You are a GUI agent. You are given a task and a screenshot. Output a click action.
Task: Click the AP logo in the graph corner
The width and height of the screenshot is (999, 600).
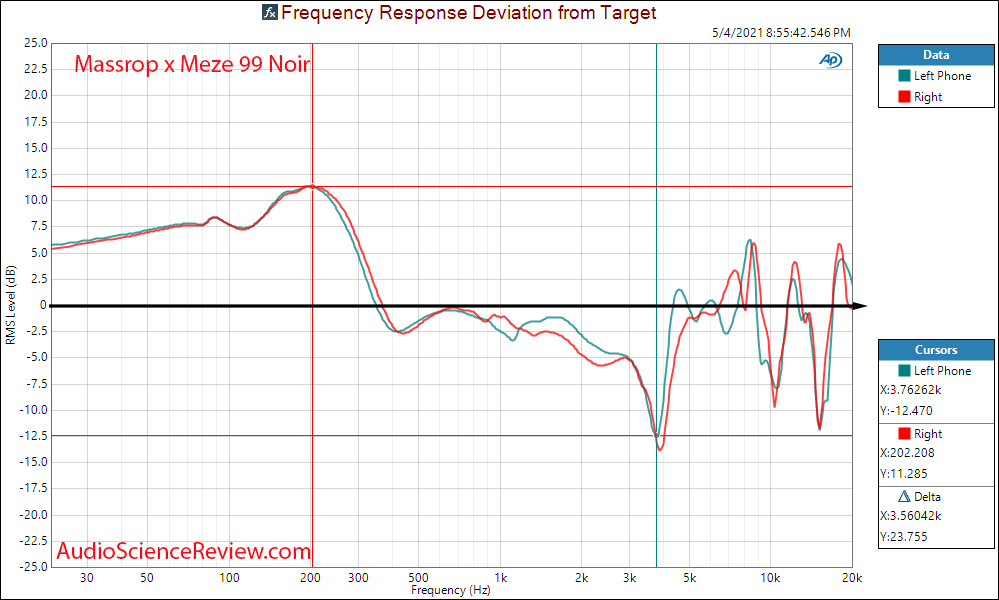click(x=830, y=60)
